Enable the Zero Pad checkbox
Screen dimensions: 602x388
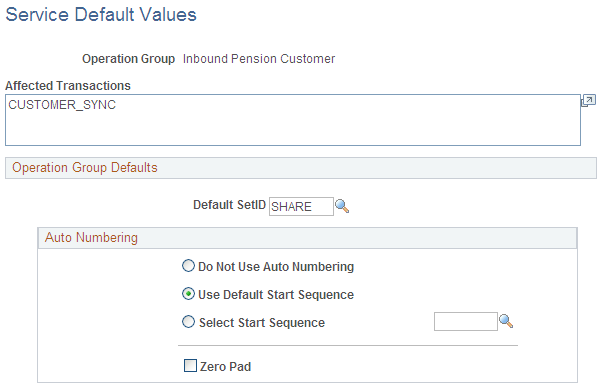[190, 365]
